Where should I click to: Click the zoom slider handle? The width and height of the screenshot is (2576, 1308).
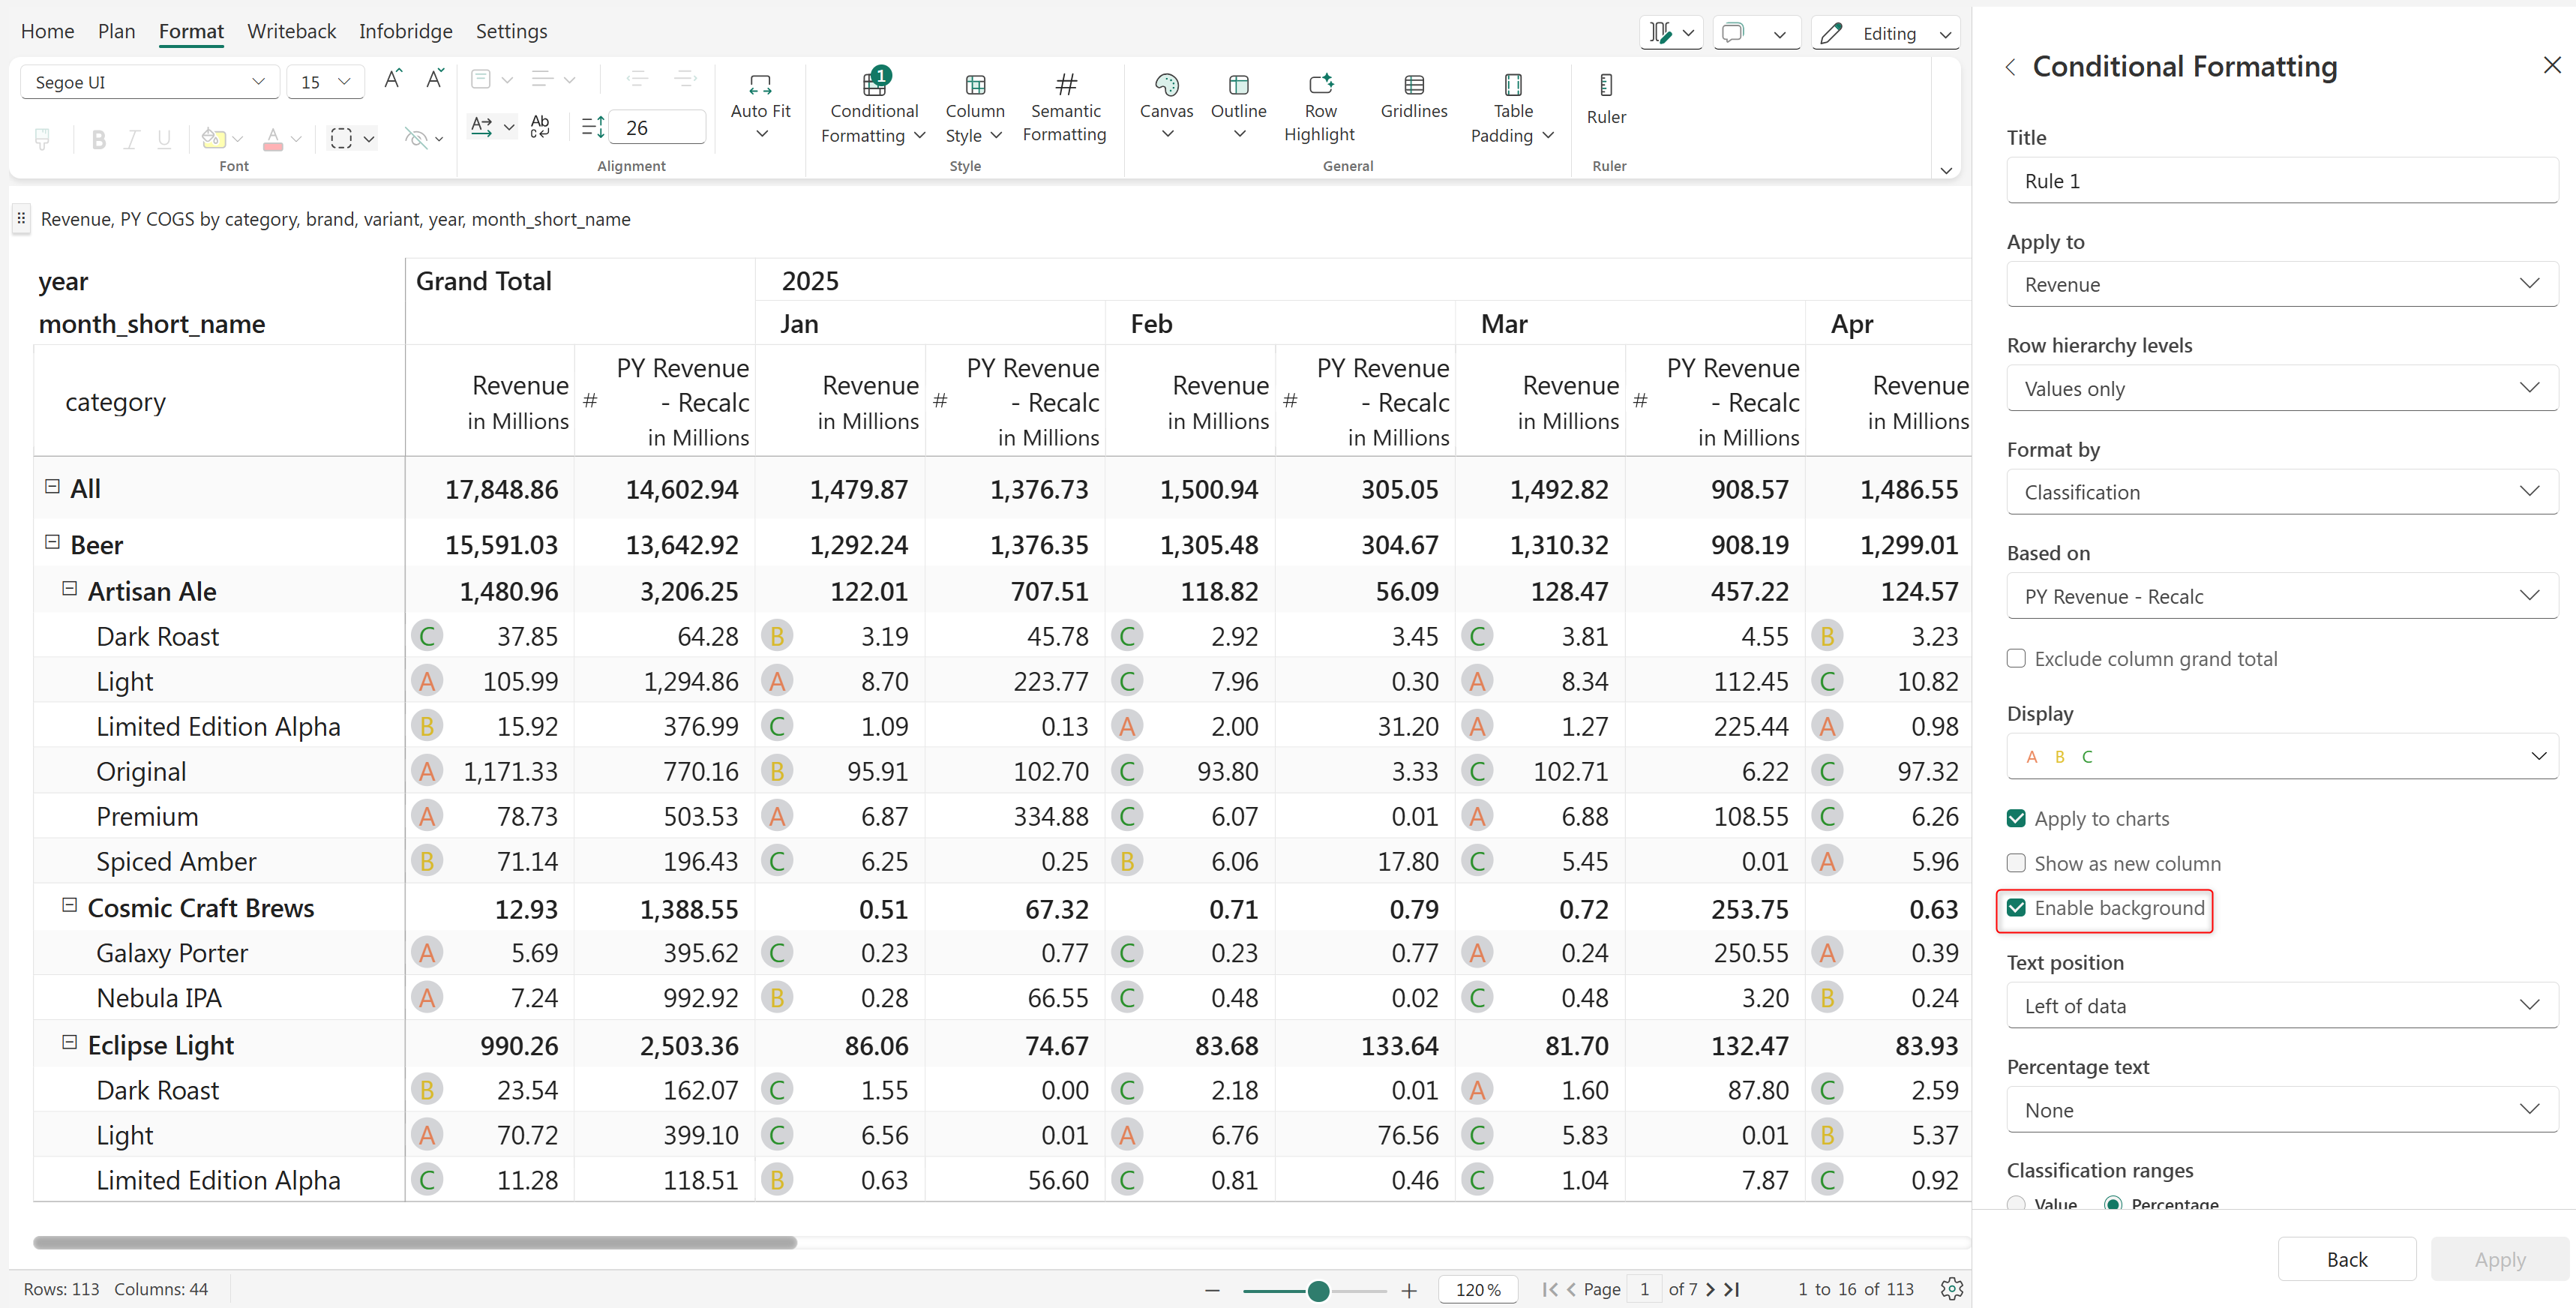click(1318, 1290)
